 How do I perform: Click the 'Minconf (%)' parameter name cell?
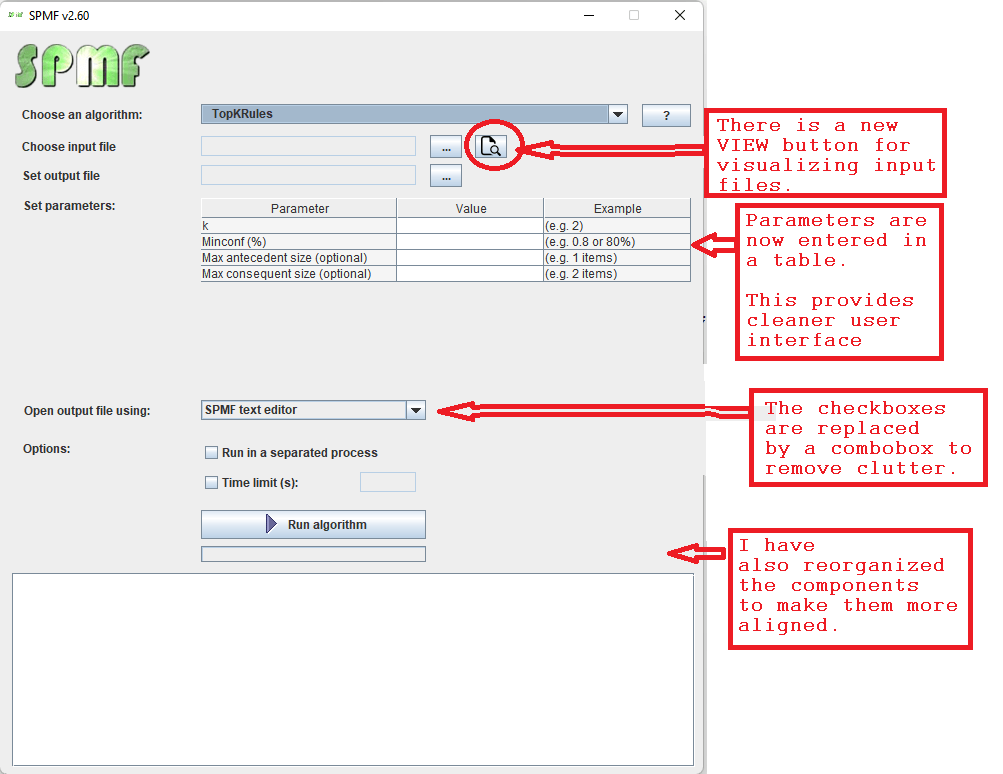click(x=299, y=242)
